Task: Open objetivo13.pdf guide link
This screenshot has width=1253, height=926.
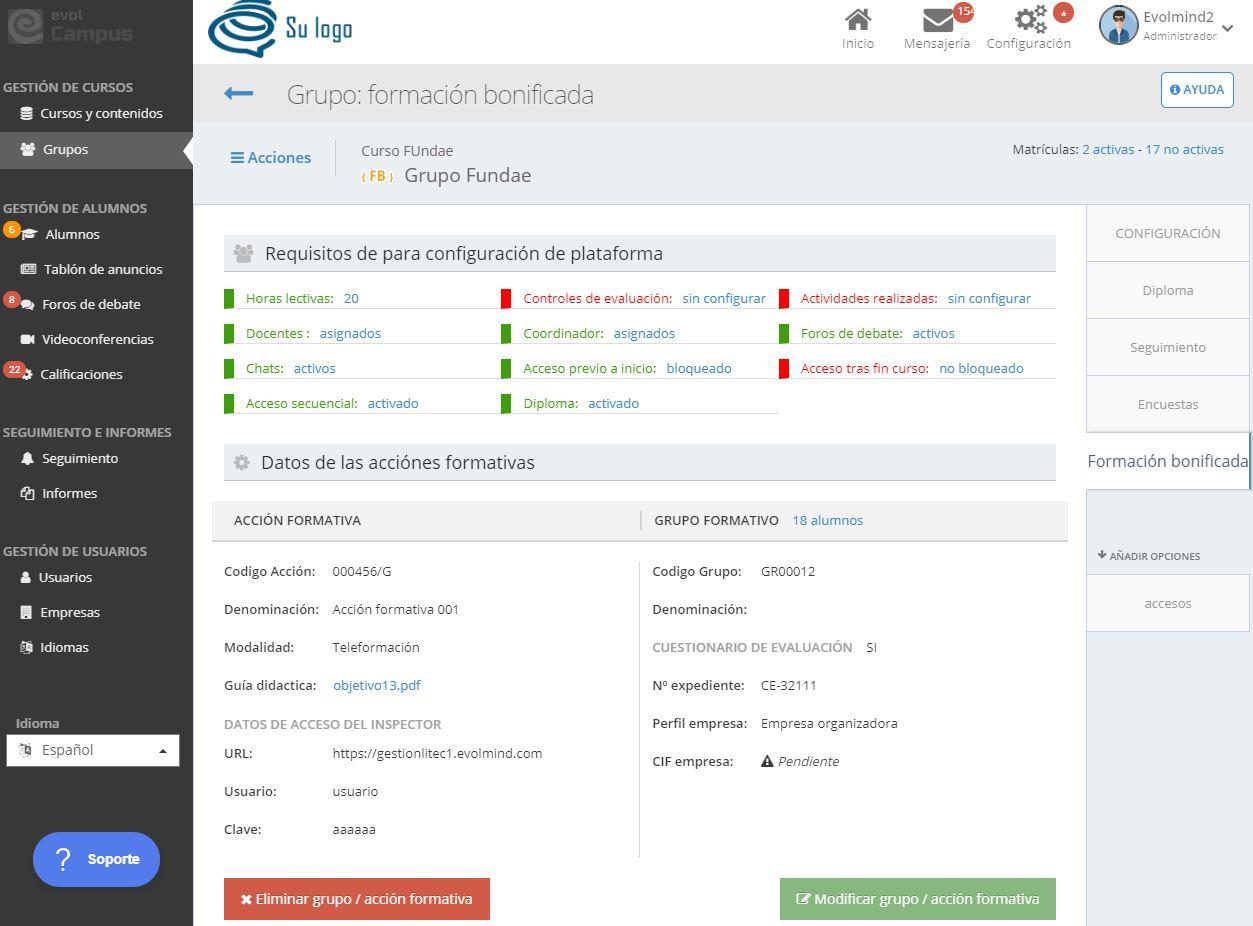Action: [376, 685]
